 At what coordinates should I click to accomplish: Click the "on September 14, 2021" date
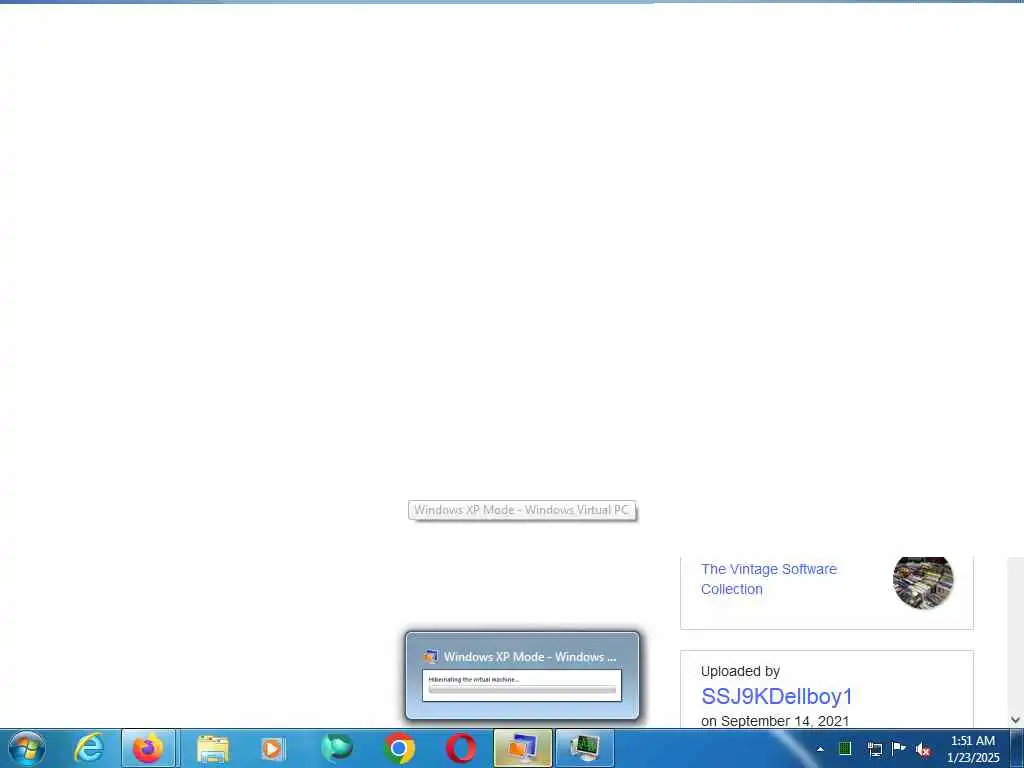(775, 721)
